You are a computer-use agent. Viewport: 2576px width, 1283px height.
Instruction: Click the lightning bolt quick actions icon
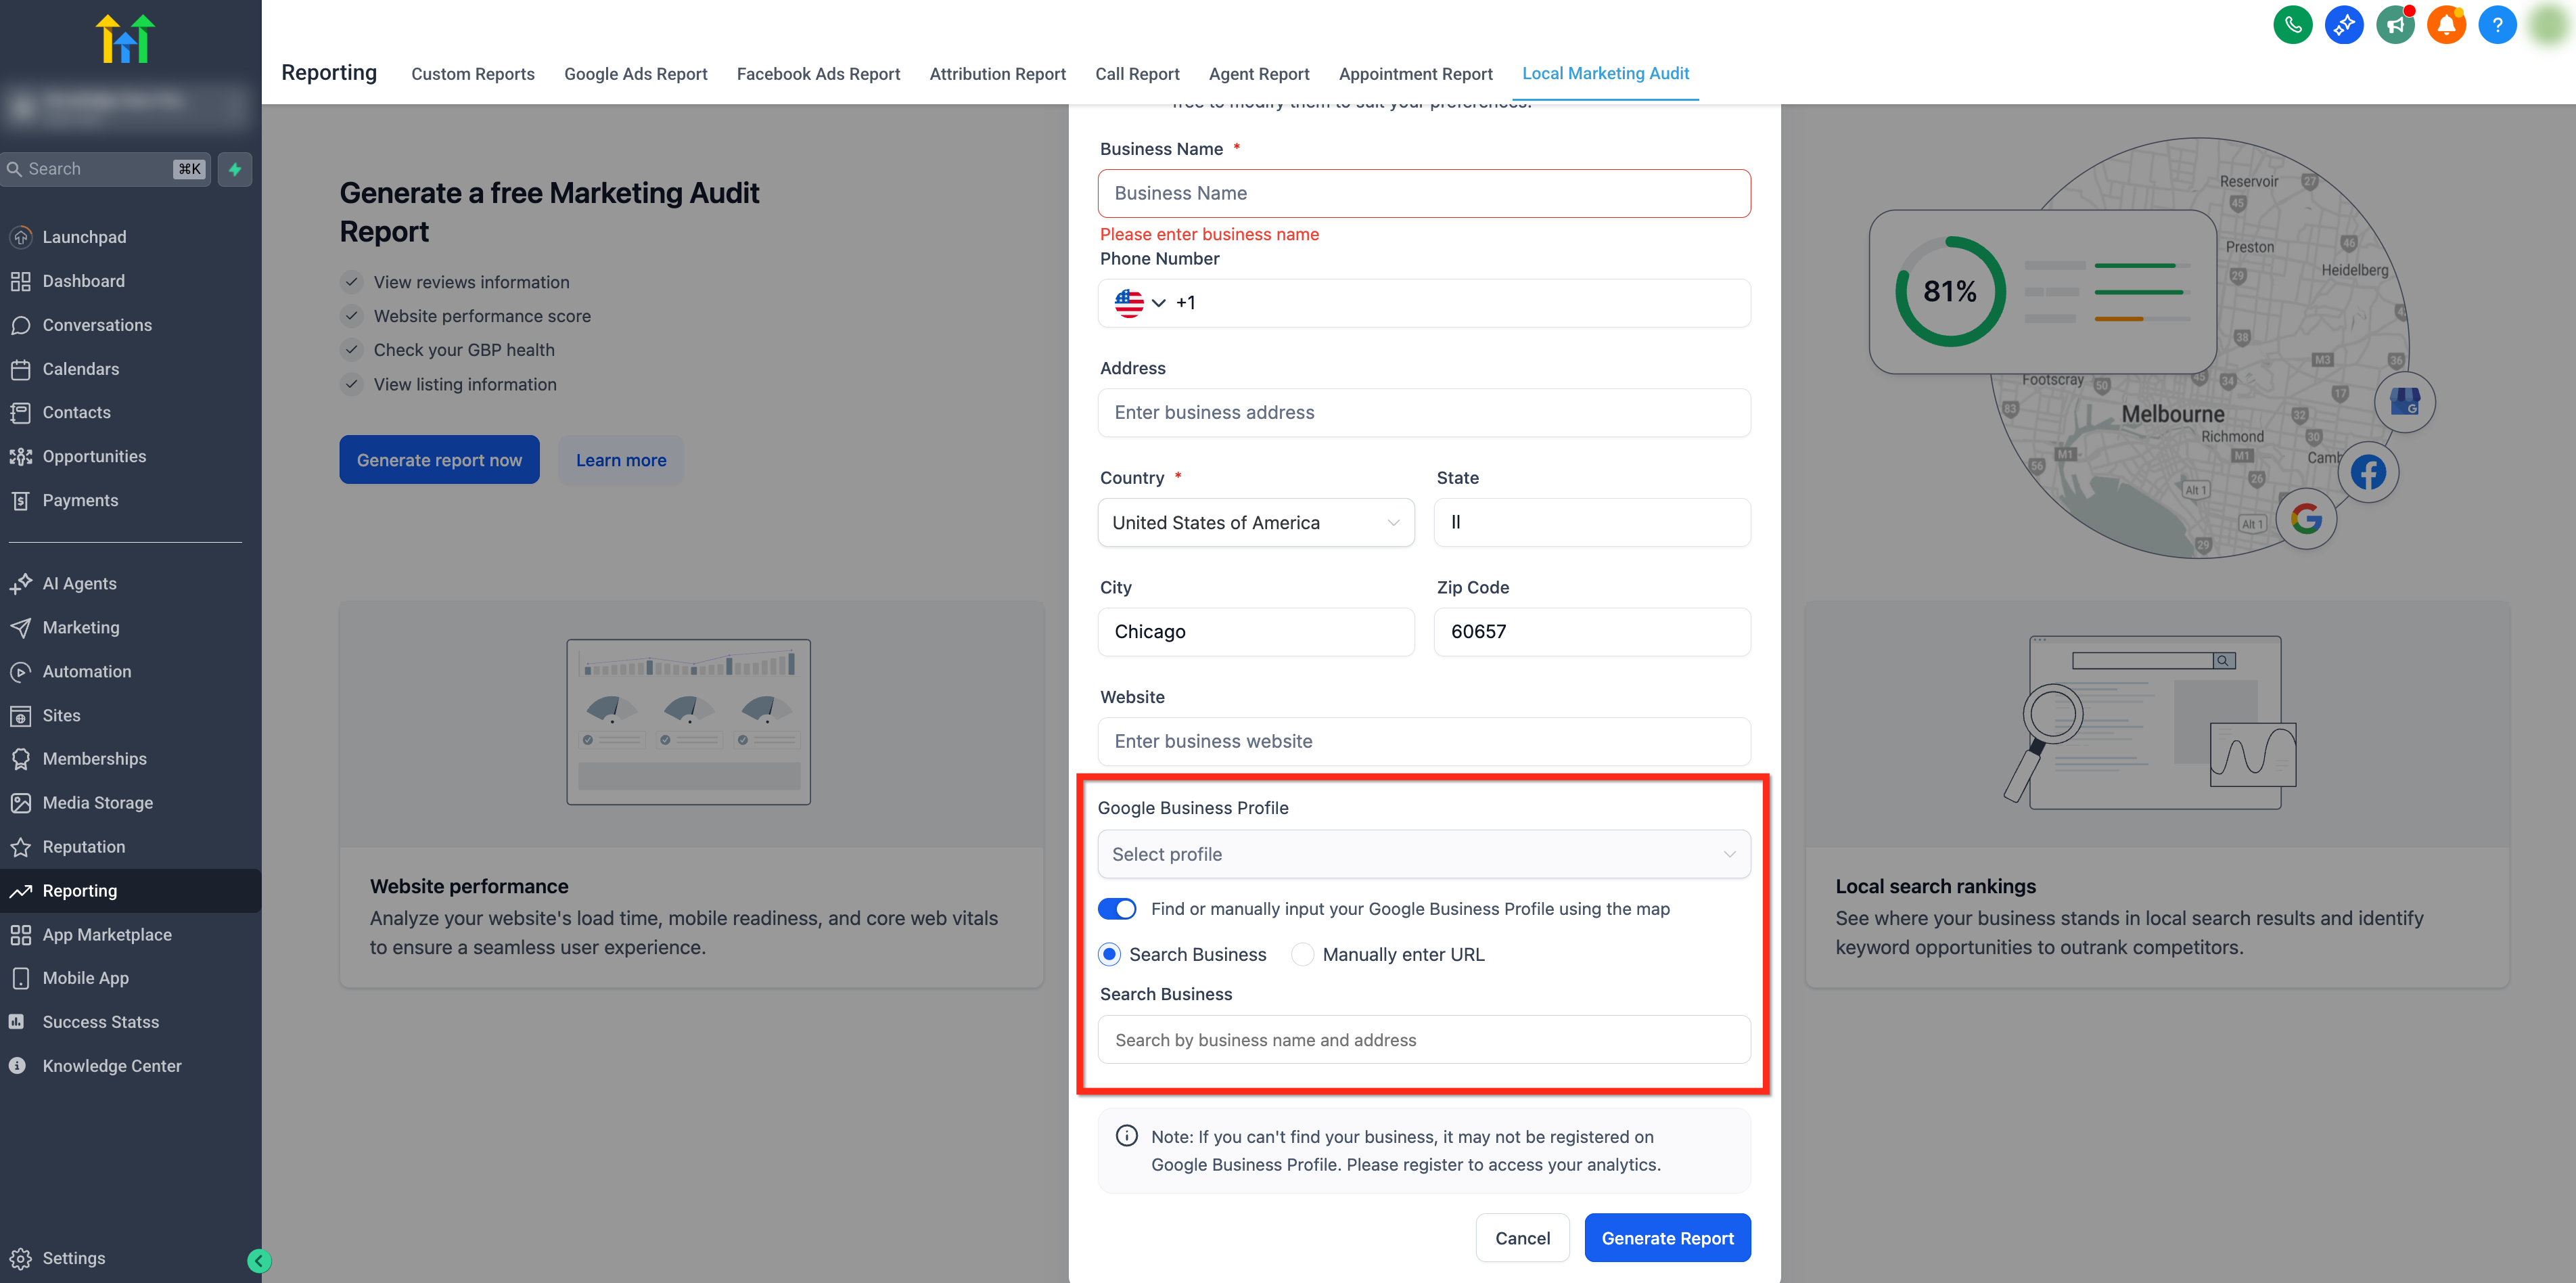click(x=235, y=169)
